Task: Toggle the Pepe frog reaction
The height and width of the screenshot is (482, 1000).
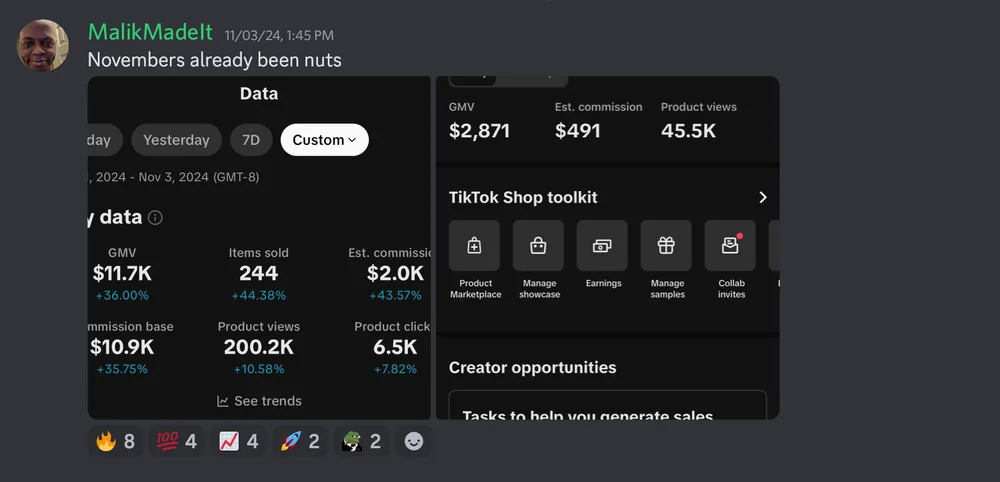Action: [x=361, y=441]
